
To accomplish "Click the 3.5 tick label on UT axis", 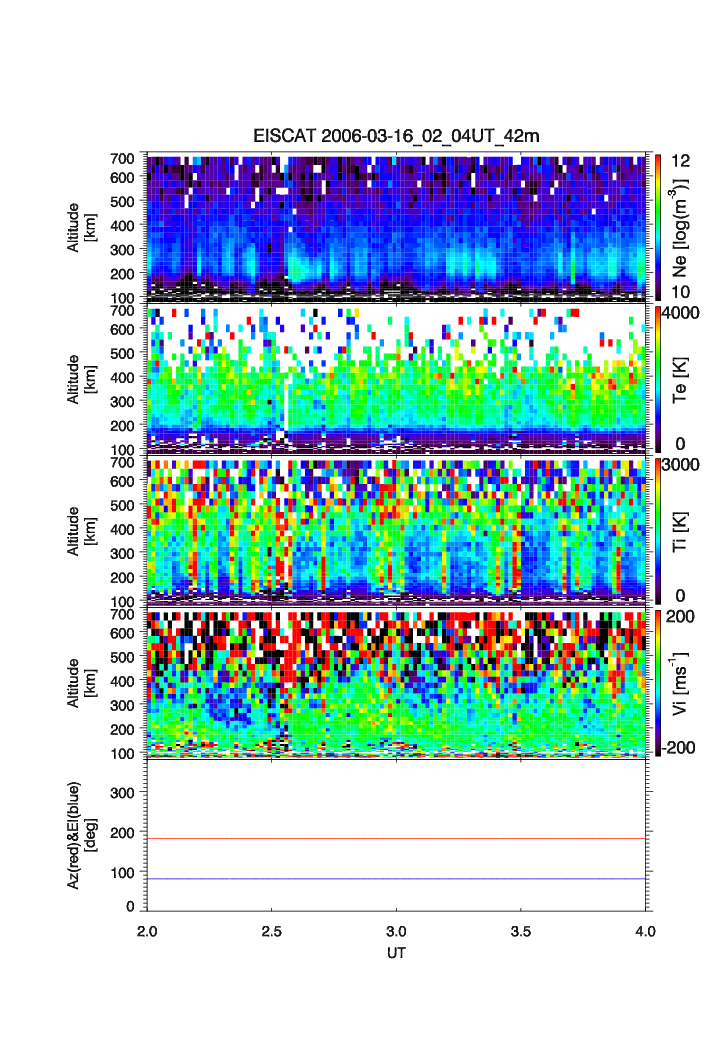I will [x=521, y=929].
